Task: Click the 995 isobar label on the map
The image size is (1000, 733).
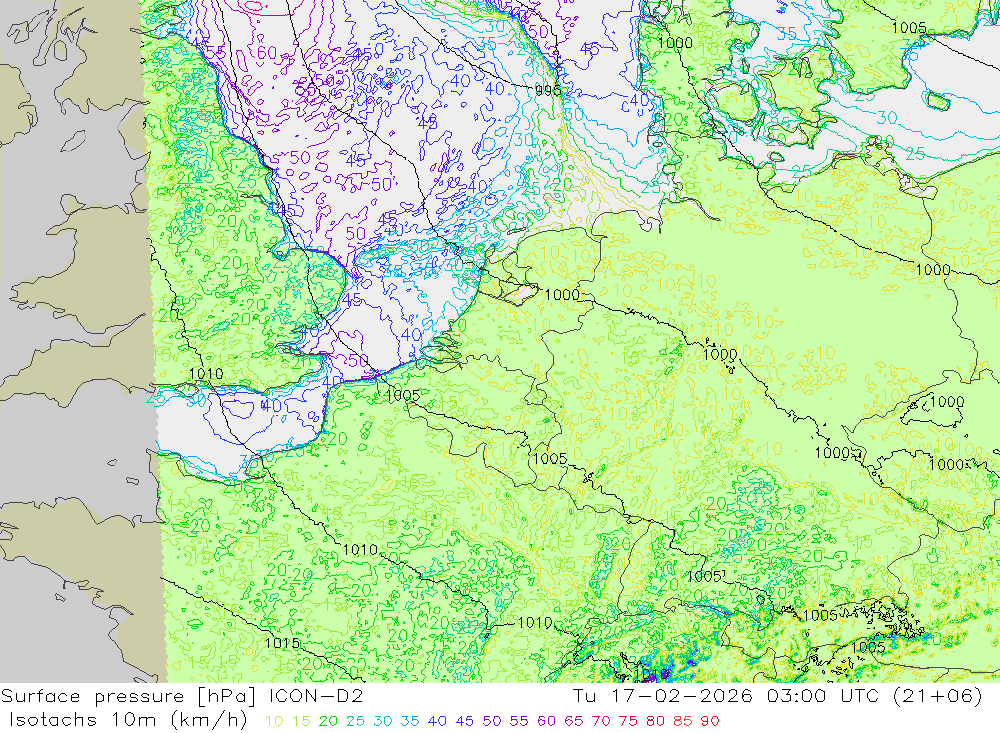Action: click(548, 91)
